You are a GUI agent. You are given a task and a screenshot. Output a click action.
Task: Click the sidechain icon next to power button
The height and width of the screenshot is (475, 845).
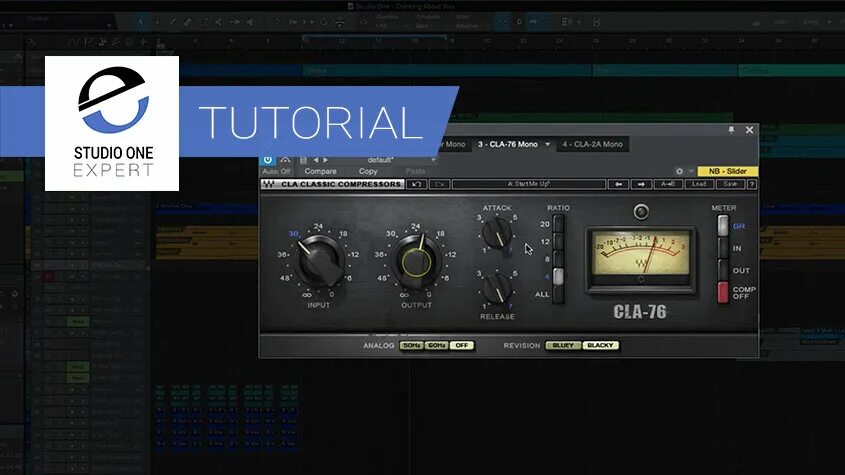coord(286,160)
